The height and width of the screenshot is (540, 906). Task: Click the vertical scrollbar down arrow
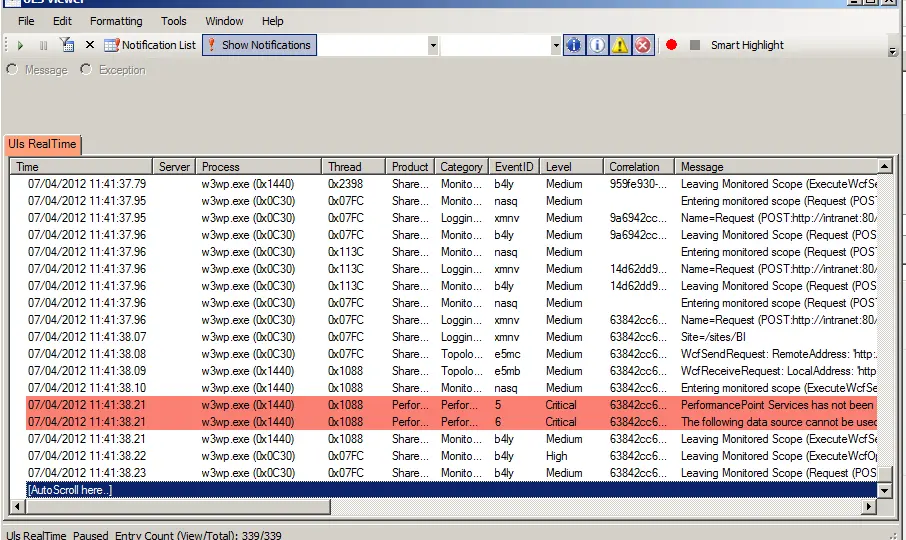tap(884, 490)
